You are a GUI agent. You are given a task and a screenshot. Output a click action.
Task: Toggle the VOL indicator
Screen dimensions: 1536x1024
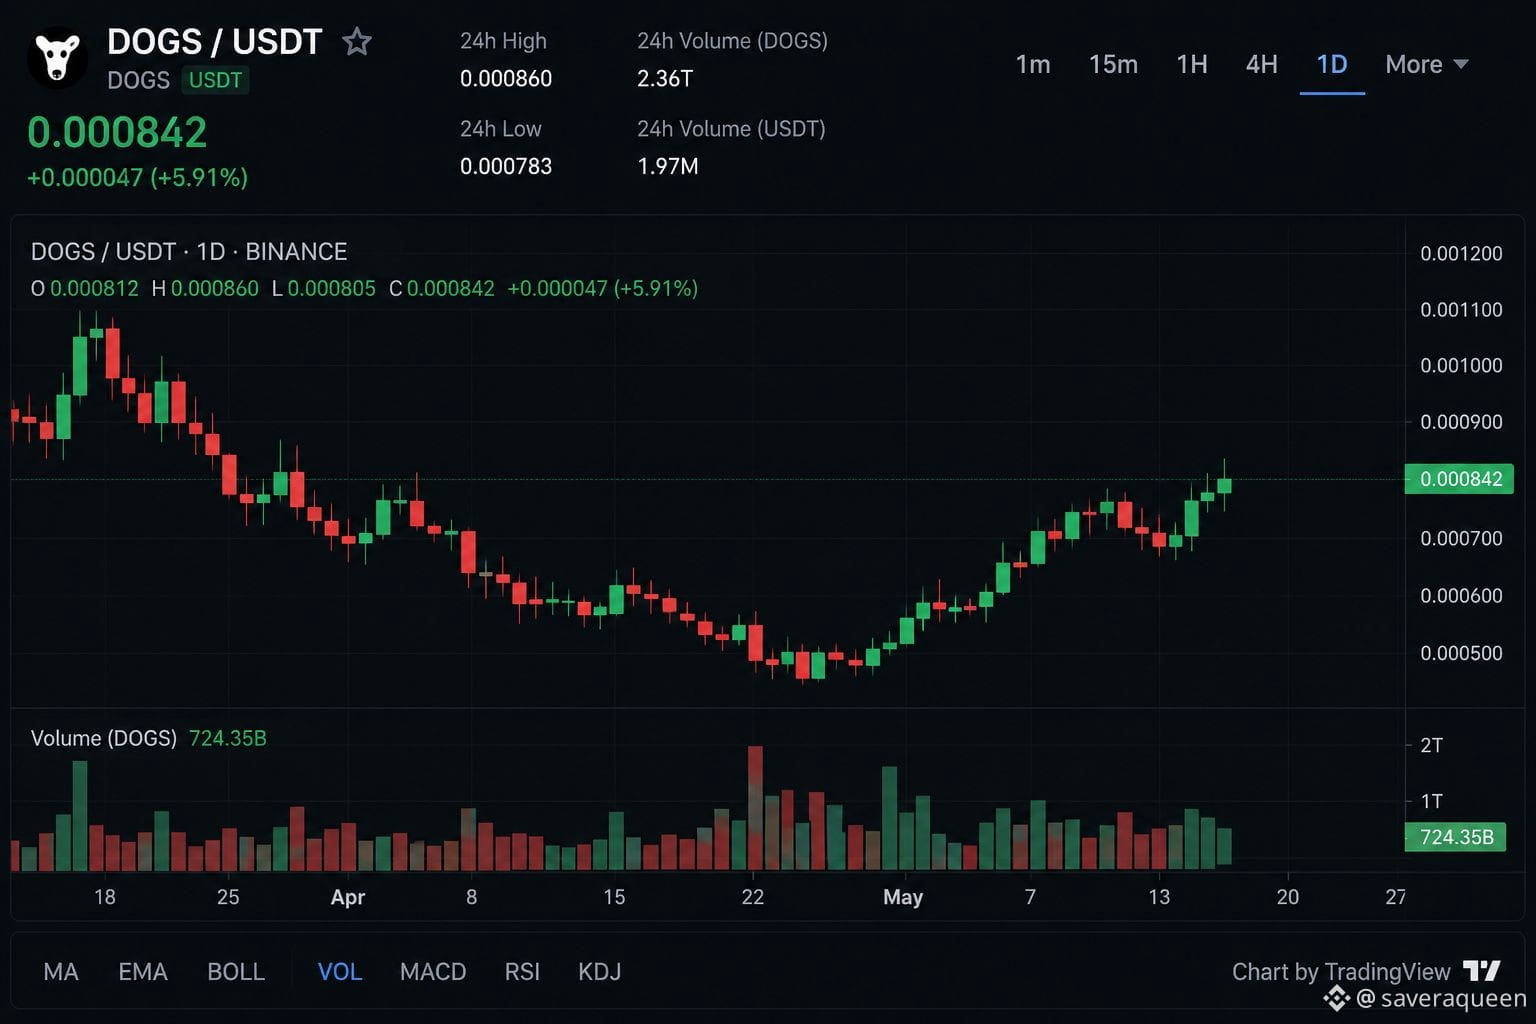pyautogui.click(x=340, y=972)
